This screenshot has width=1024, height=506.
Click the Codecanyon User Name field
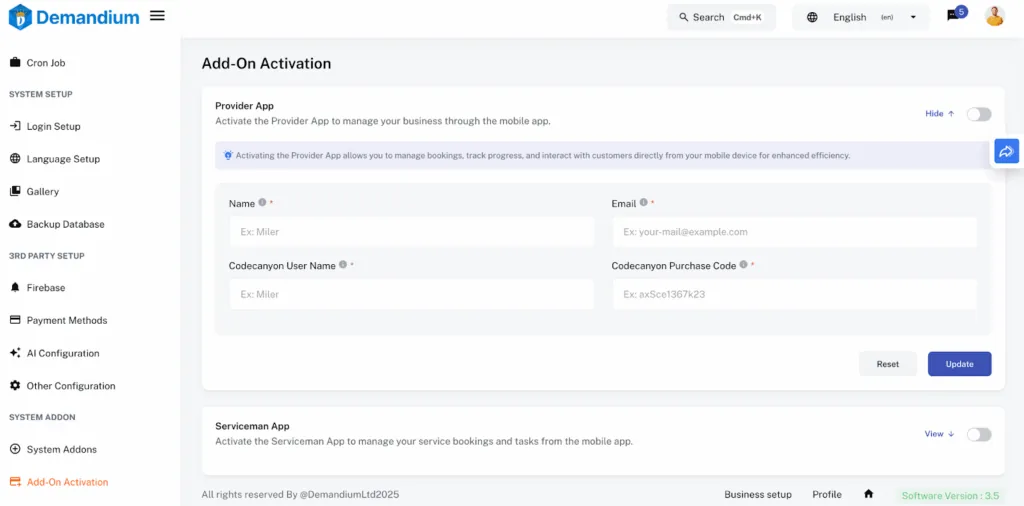(411, 294)
